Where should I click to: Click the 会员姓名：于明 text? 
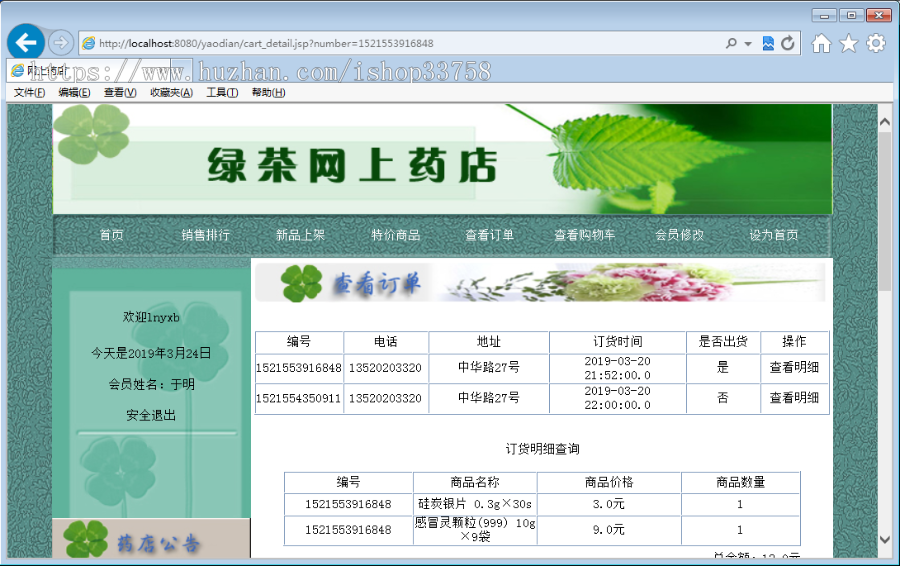(152, 384)
